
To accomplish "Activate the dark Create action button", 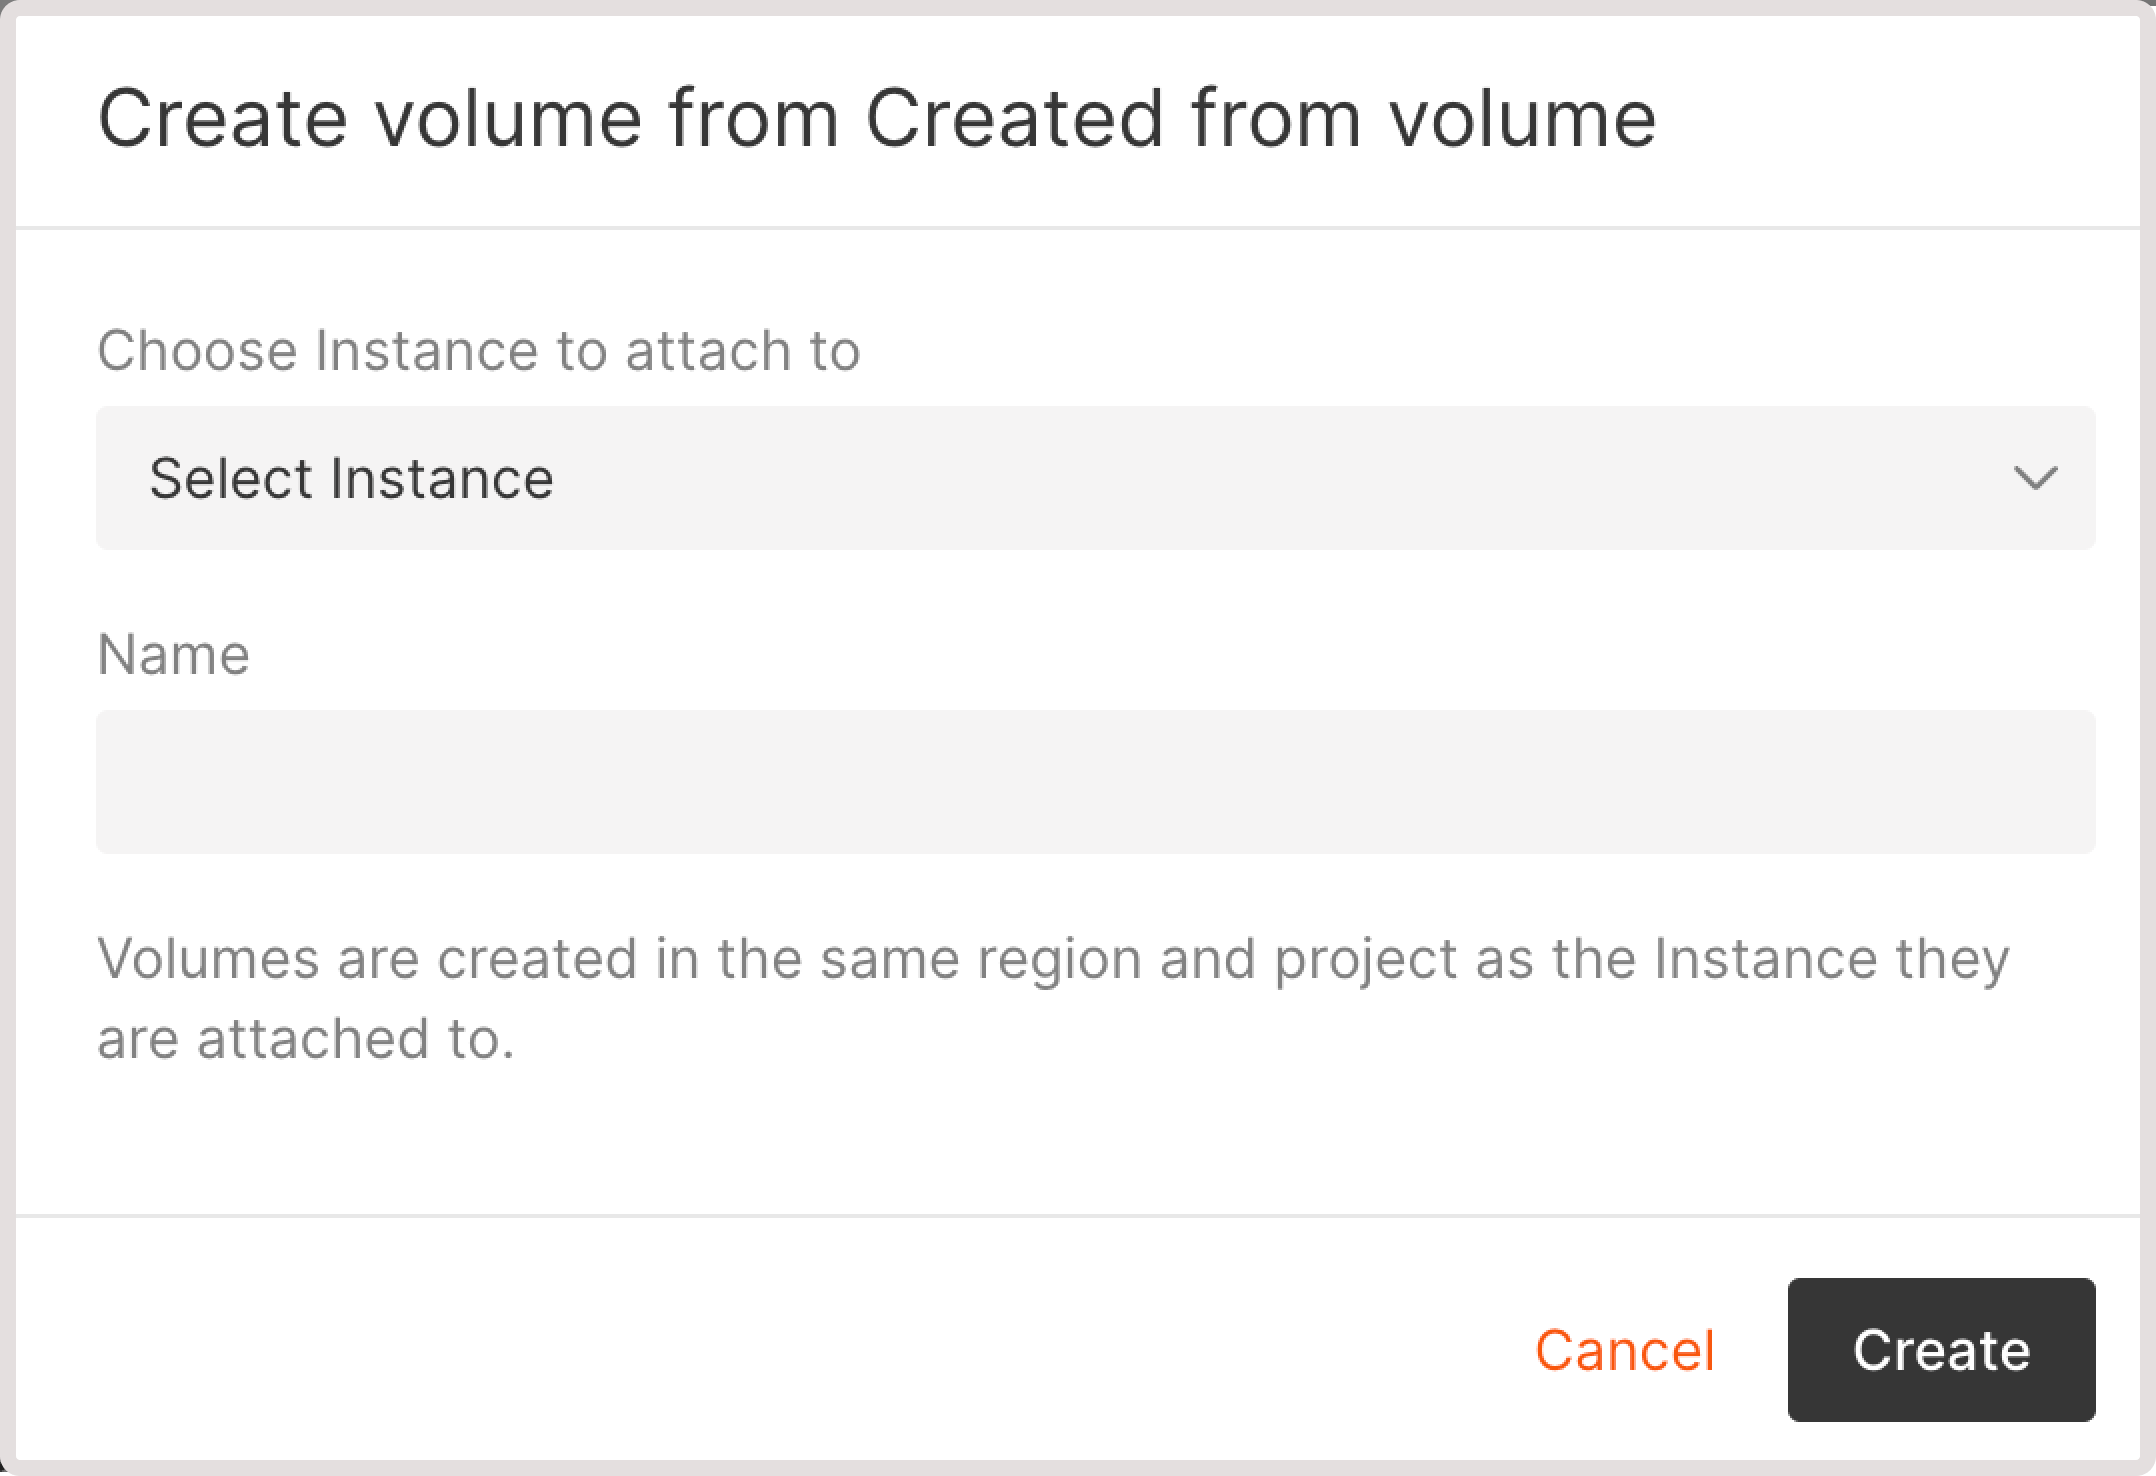I will 1941,1349.
